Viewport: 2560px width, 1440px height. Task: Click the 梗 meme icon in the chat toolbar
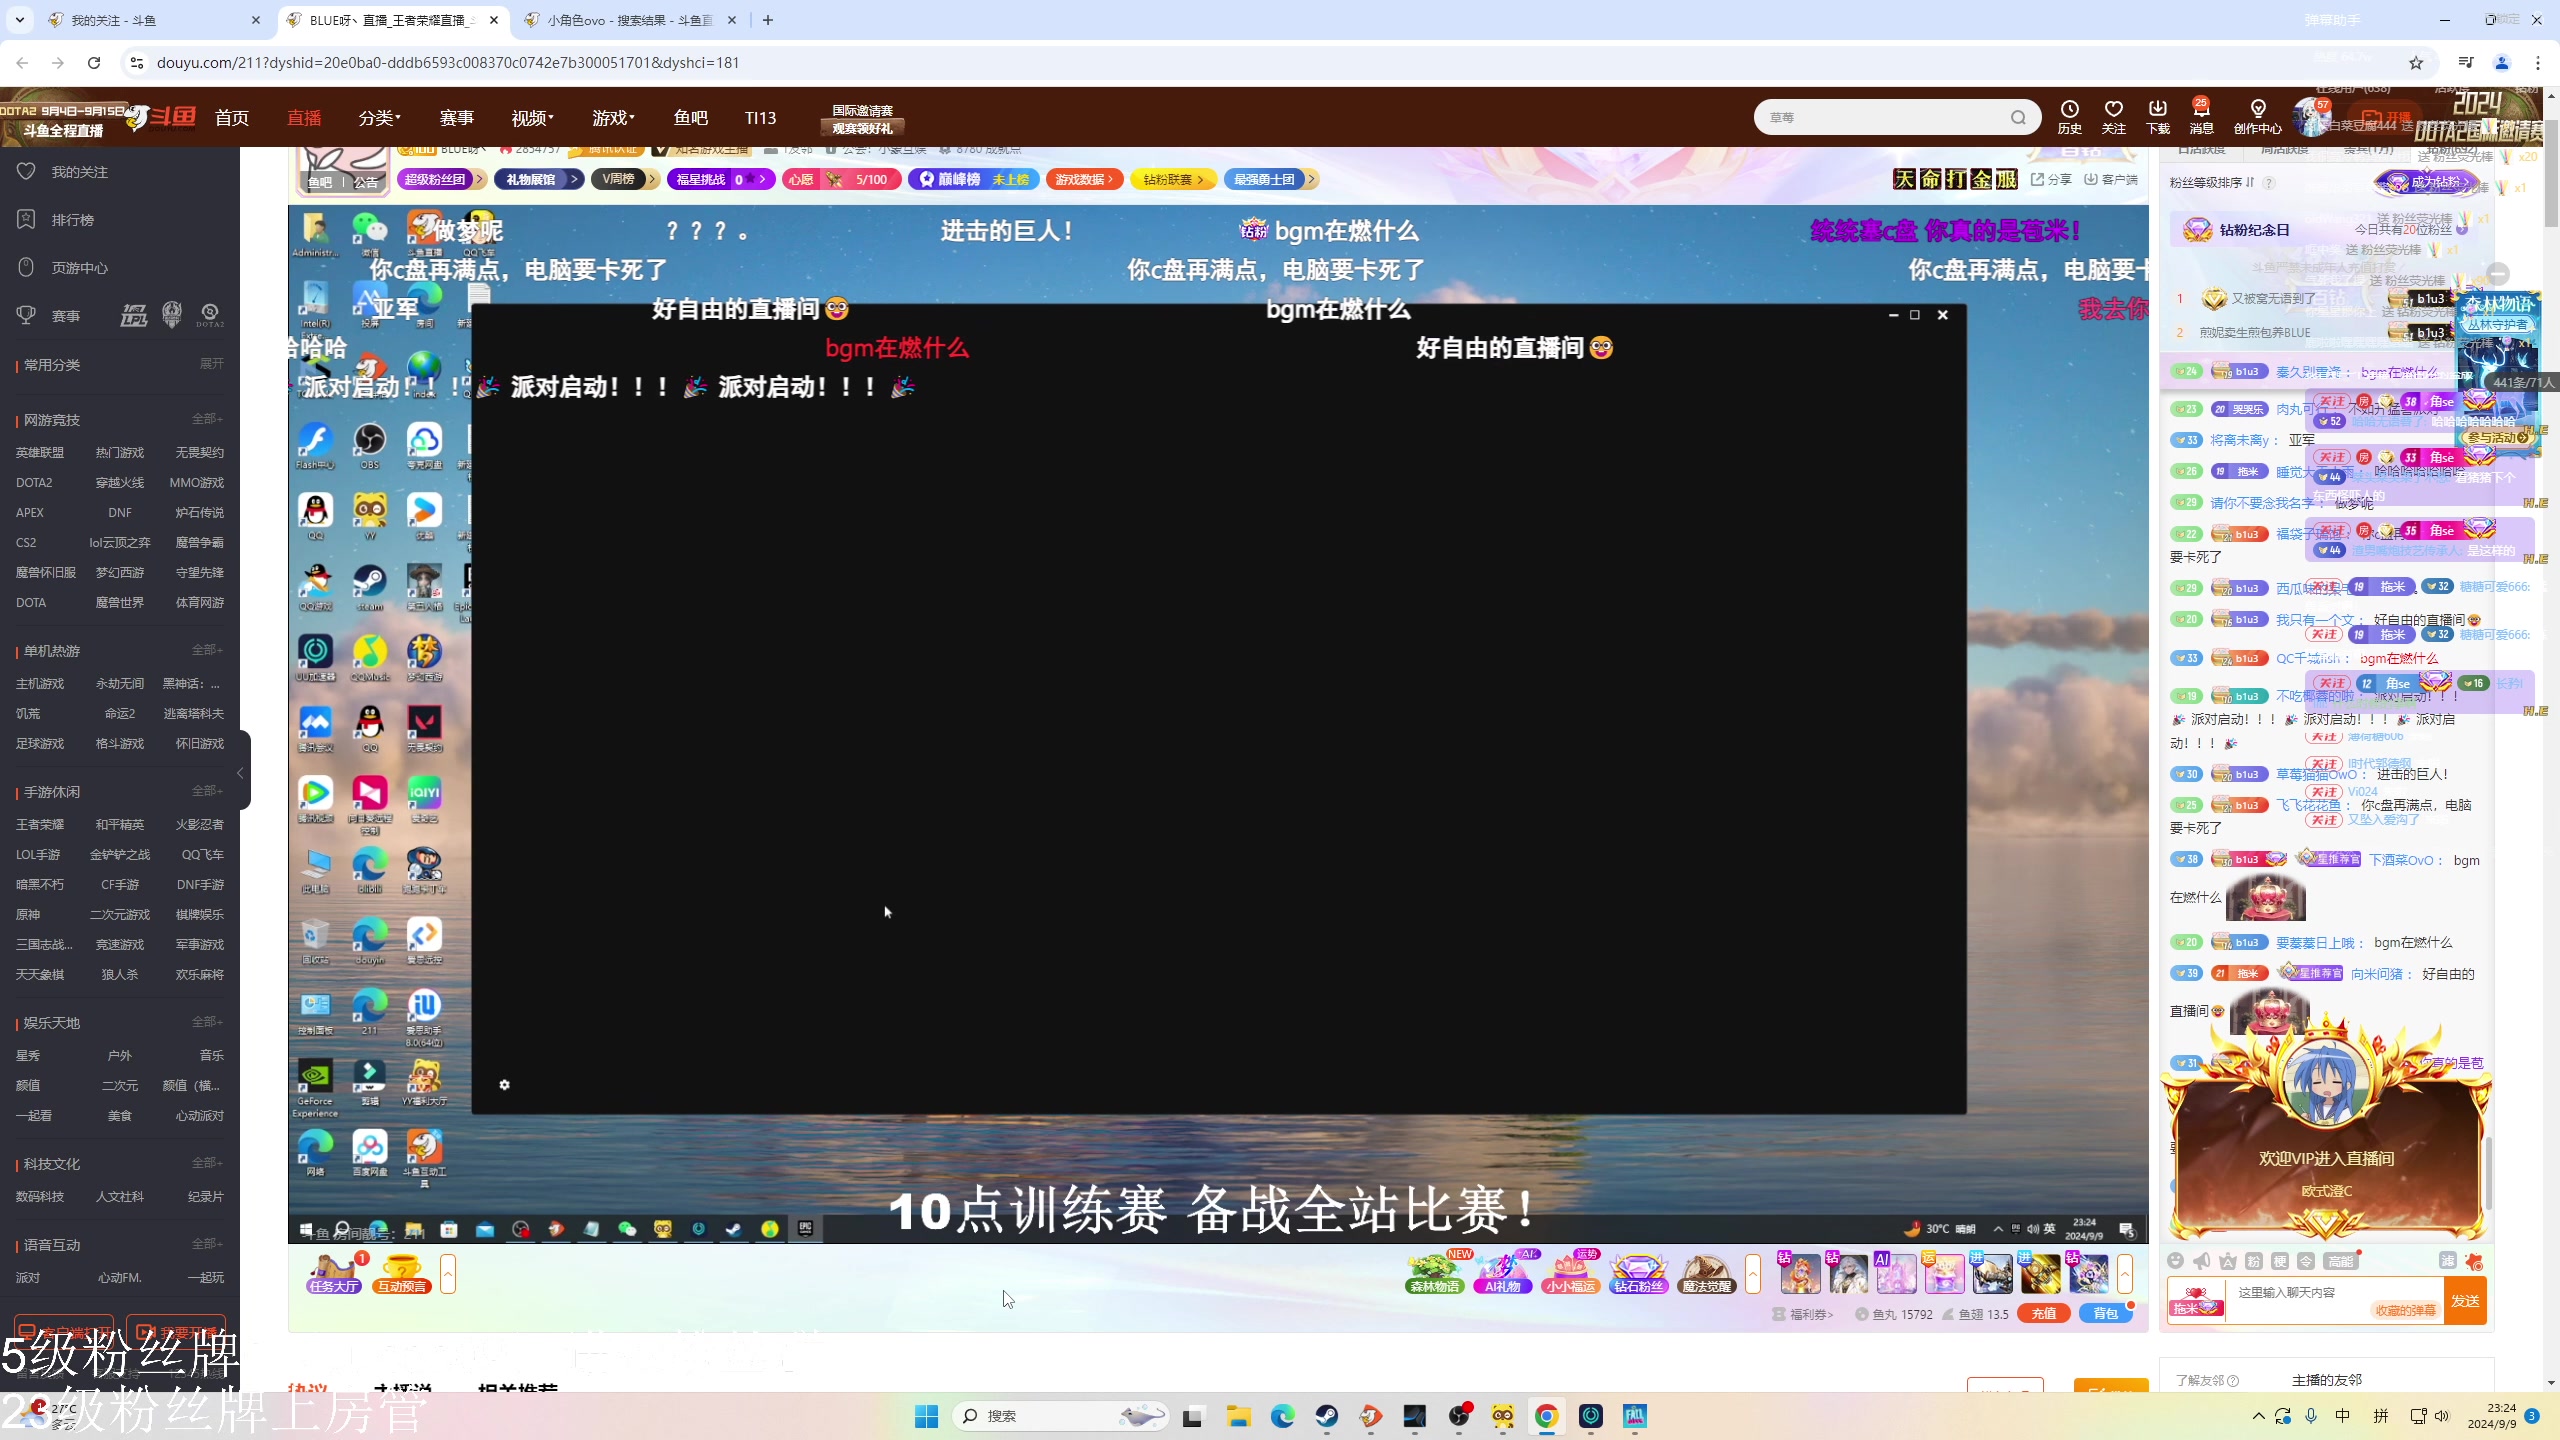click(2279, 1261)
